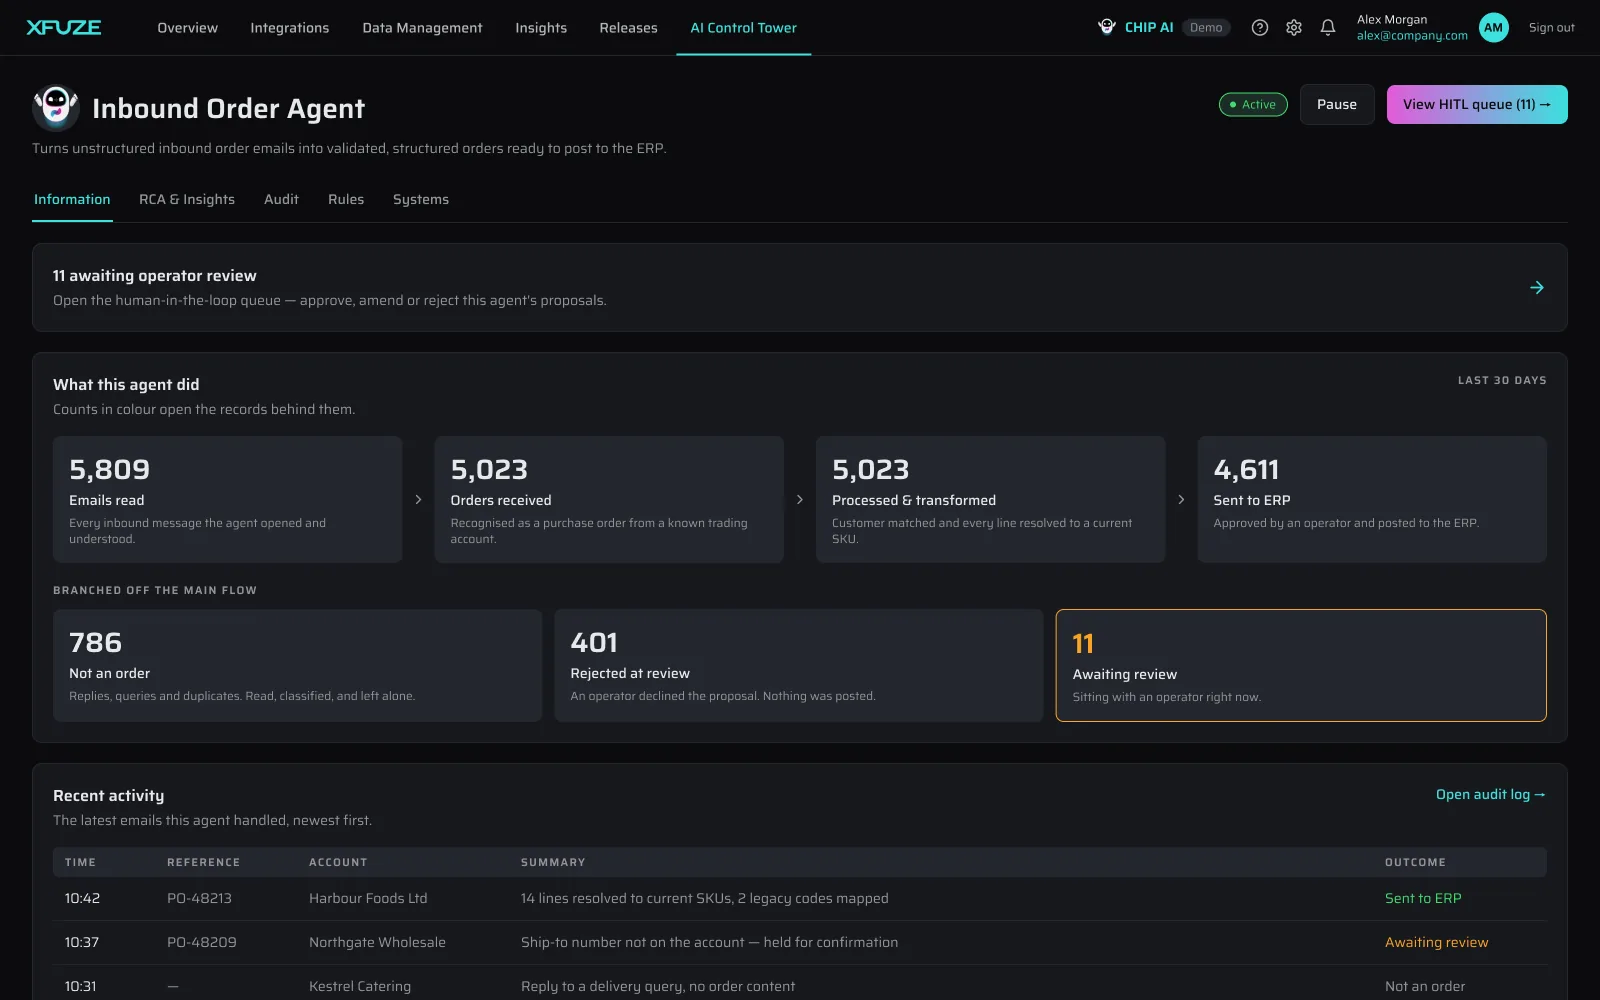
Task: Sign out of the account
Action: coord(1551,28)
